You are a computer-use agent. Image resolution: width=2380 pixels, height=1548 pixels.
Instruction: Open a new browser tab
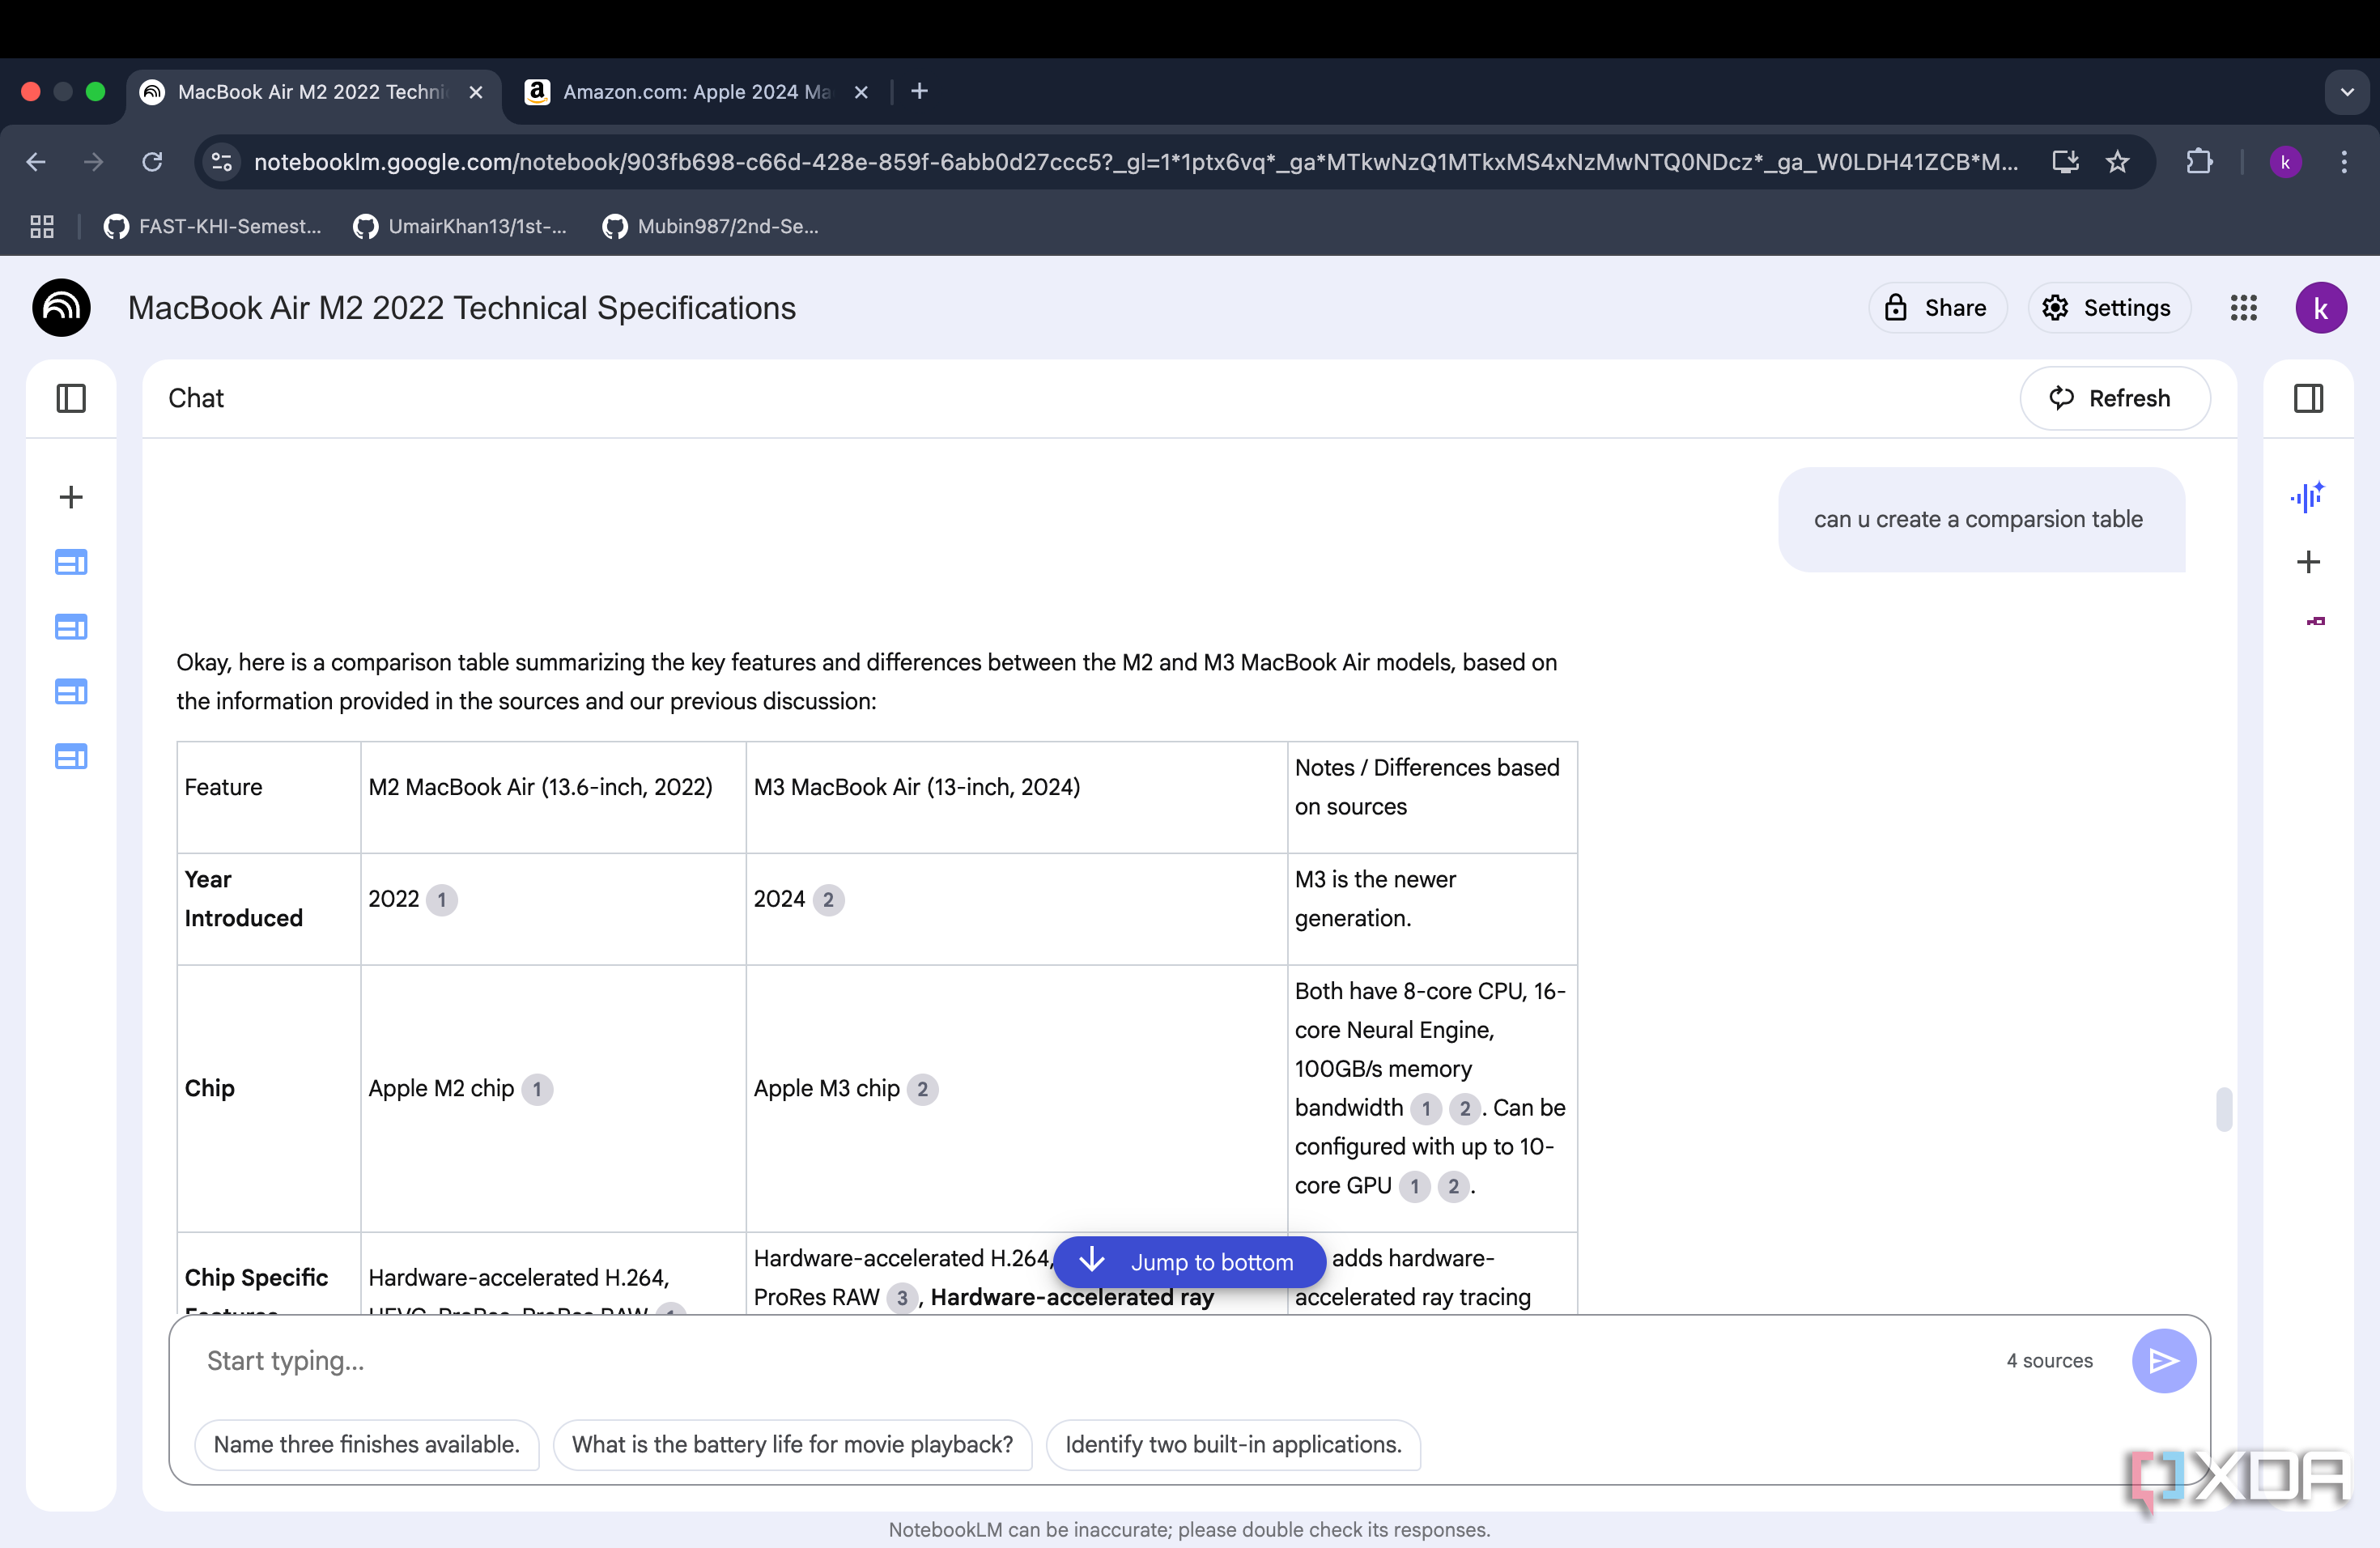coord(919,92)
